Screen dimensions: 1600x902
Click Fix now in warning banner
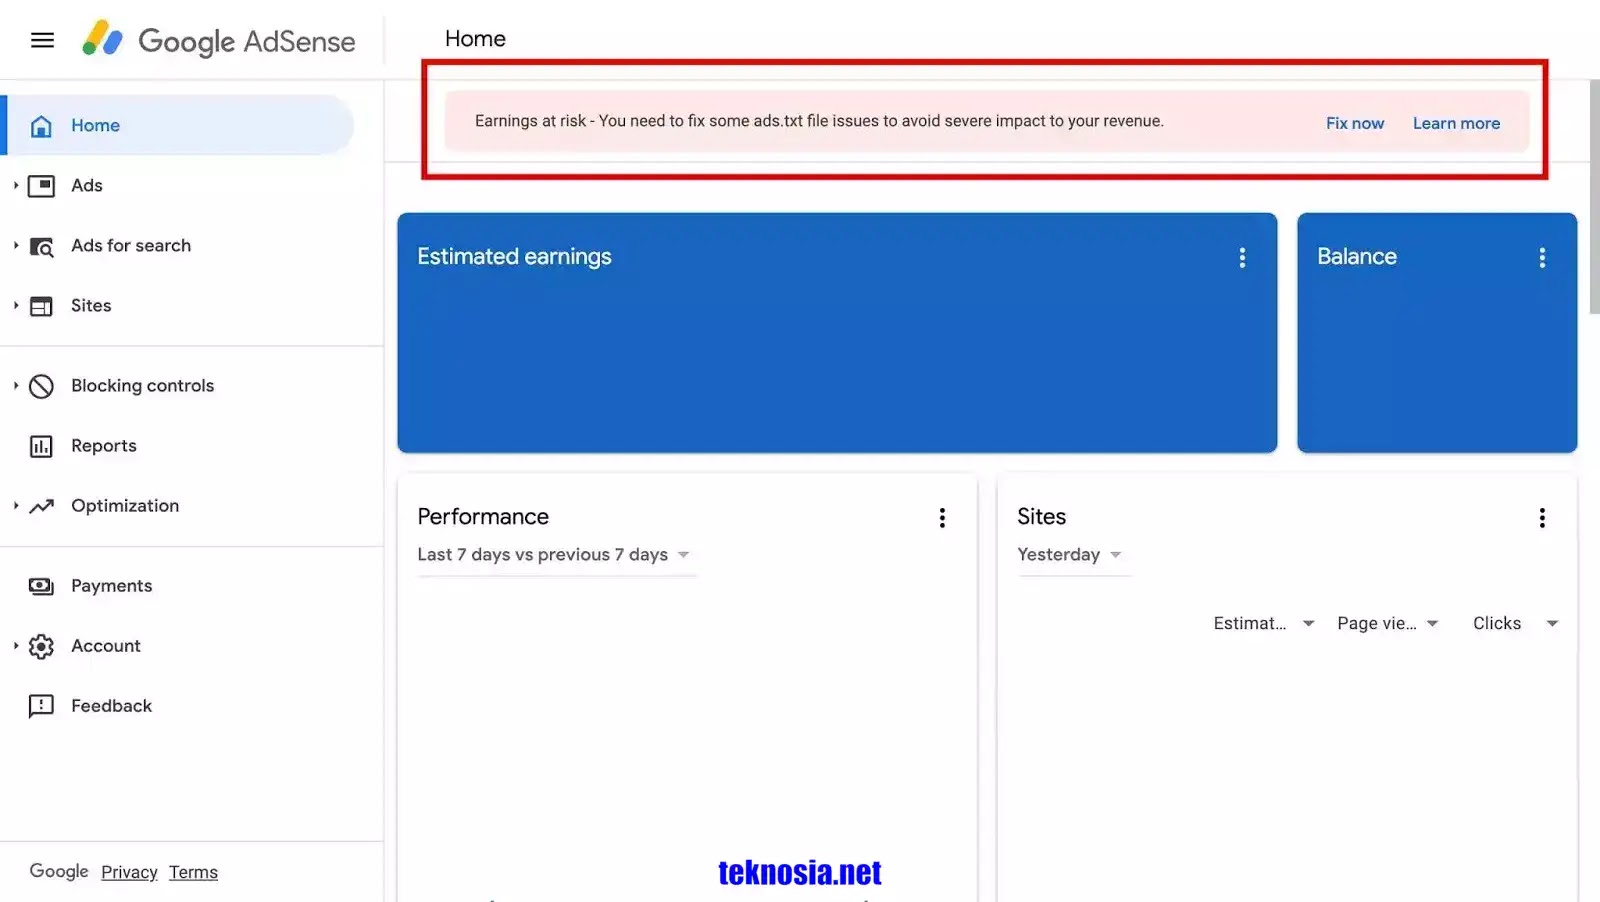click(1355, 123)
